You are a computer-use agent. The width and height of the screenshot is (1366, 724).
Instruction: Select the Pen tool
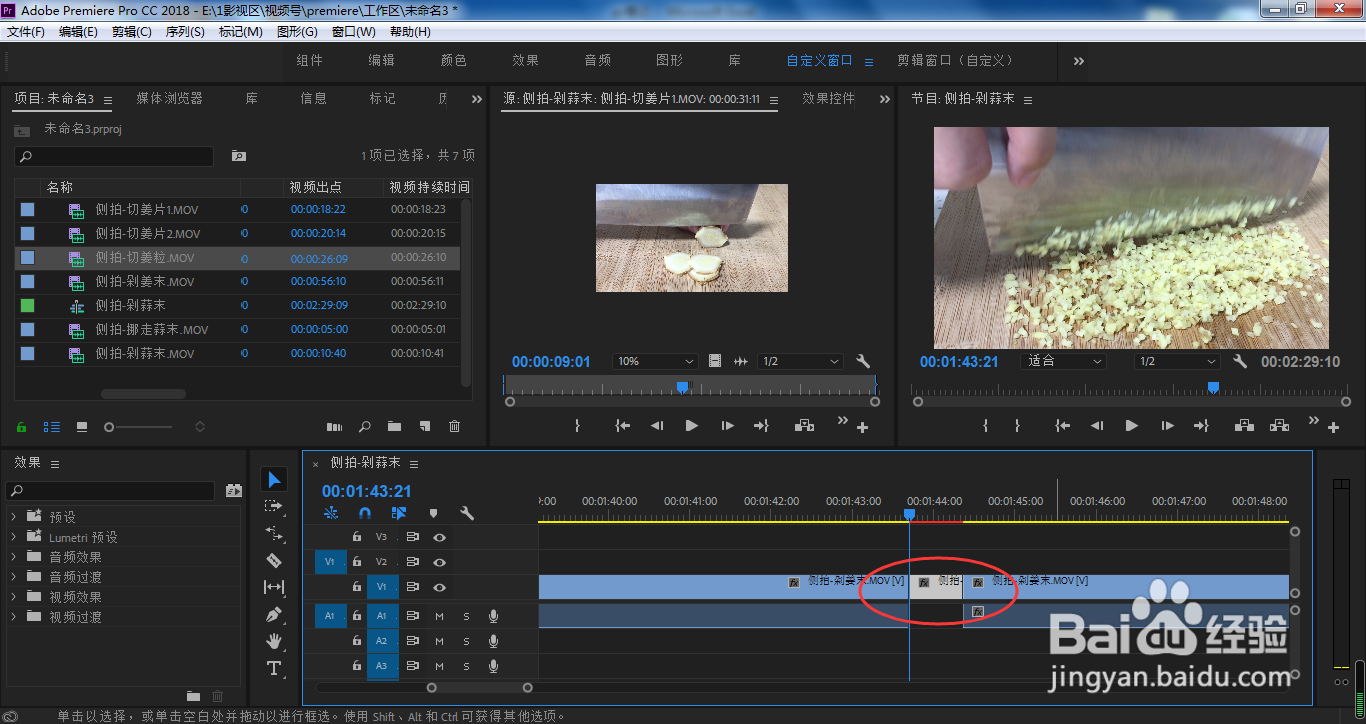[x=275, y=614]
